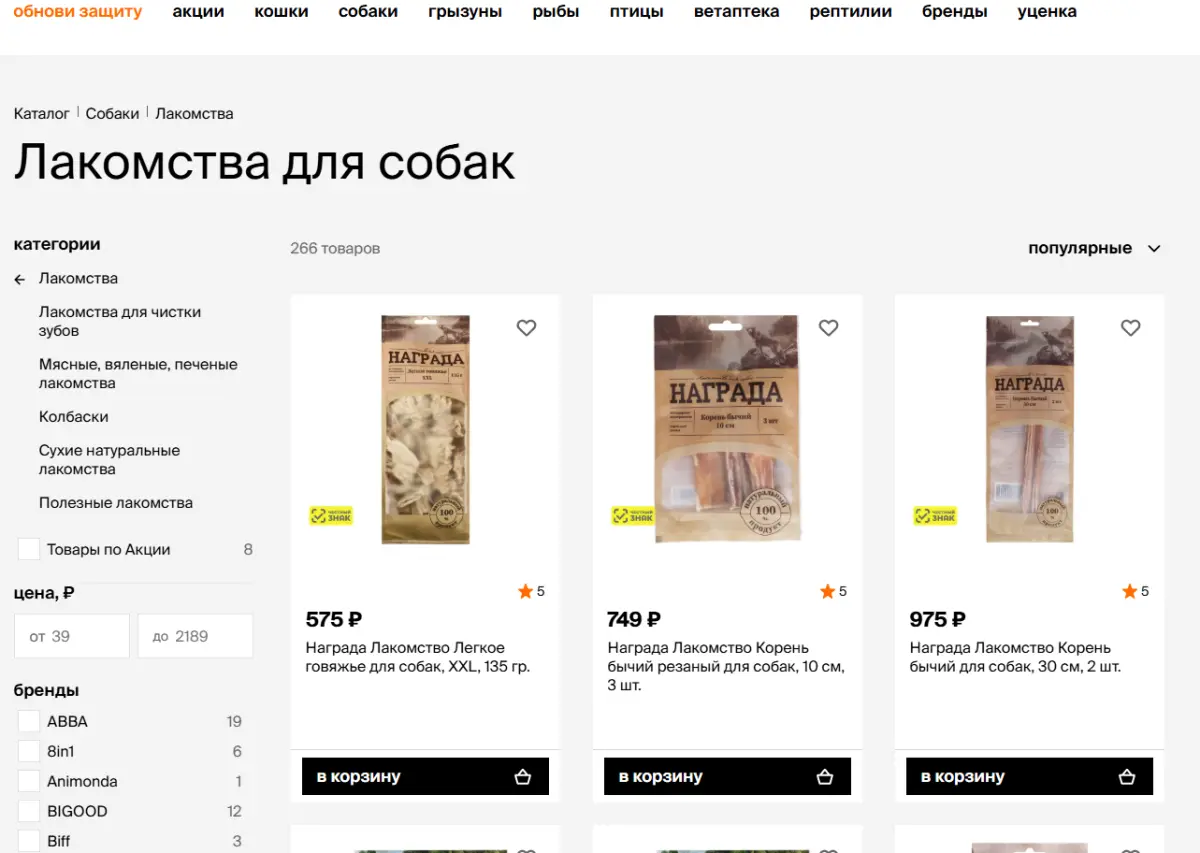
Task: Click Честный знак badge on Лёгкое говяжье card
Action: coord(331,515)
